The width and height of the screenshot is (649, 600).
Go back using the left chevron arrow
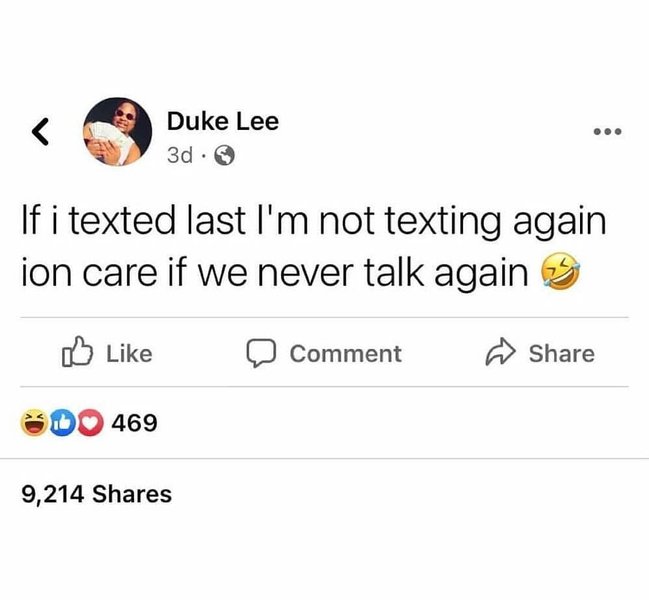41,132
